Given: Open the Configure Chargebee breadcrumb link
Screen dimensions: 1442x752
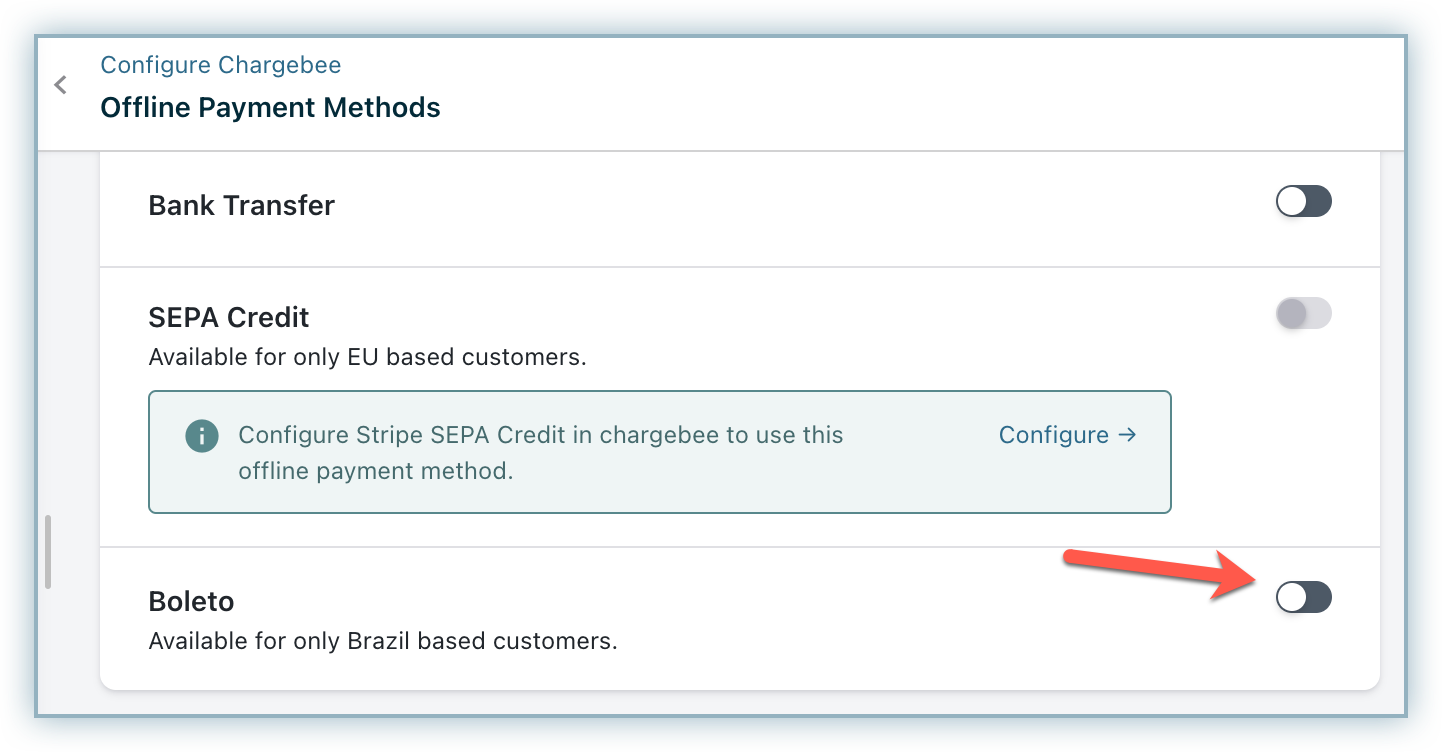Looking at the screenshot, I should (220, 65).
